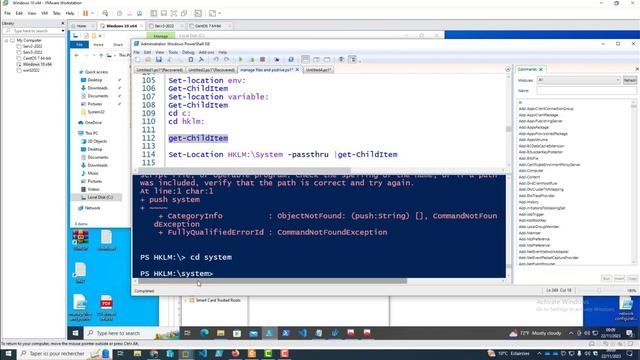Close the manage files and psdrive script tab
Viewport: 640px width, 360px height.
click(x=297, y=70)
